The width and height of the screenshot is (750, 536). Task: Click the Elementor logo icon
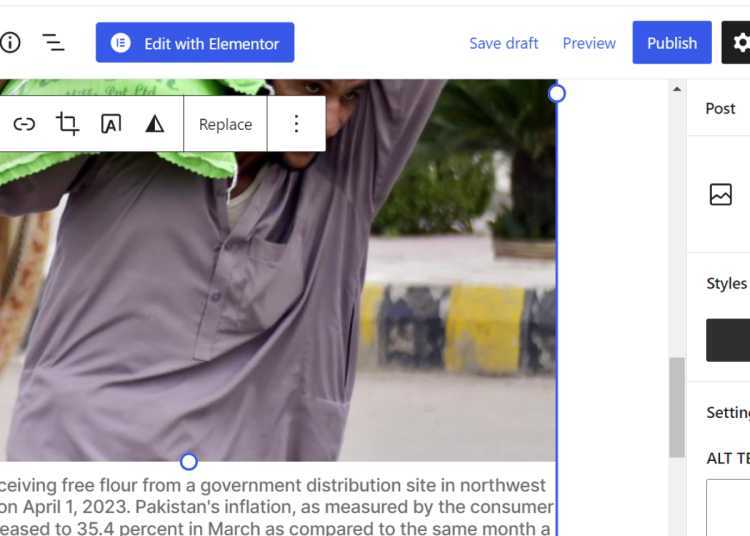[x=121, y=43]
